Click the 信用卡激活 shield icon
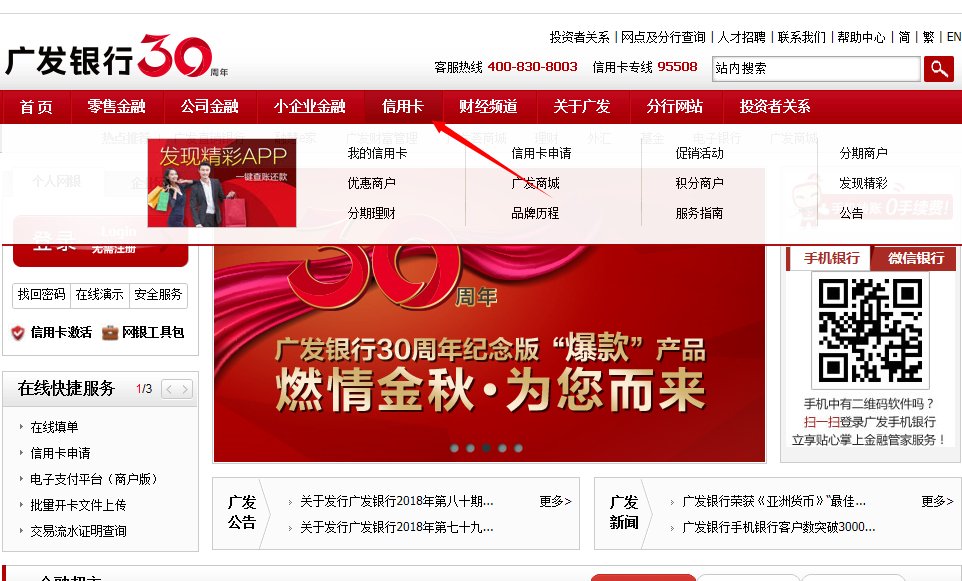The image size is (962, 581). [17, 331]
